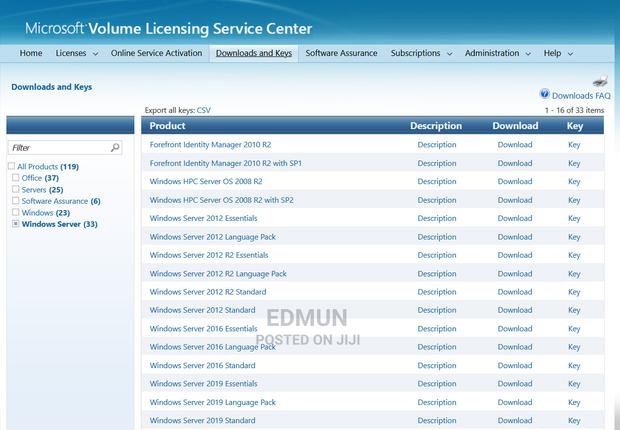Open Windows Server 2012 Essentials product
The image size is (620, 430).
[x=203, y=218]
